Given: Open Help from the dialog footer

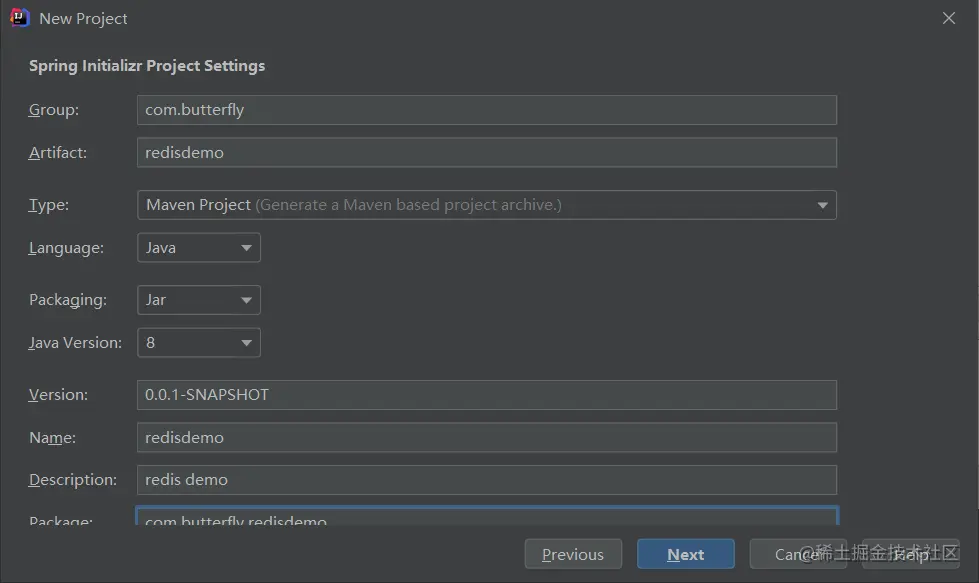Looking at the screenshot, I should 910,554.
